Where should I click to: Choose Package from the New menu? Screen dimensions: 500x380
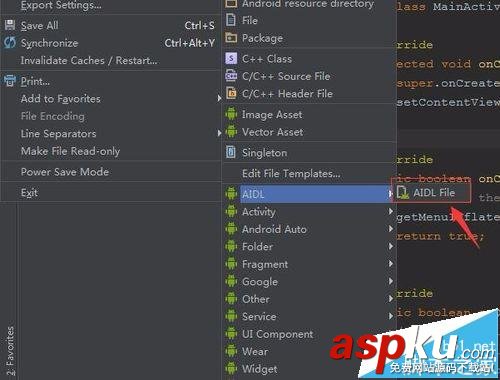tap(309, 38)
